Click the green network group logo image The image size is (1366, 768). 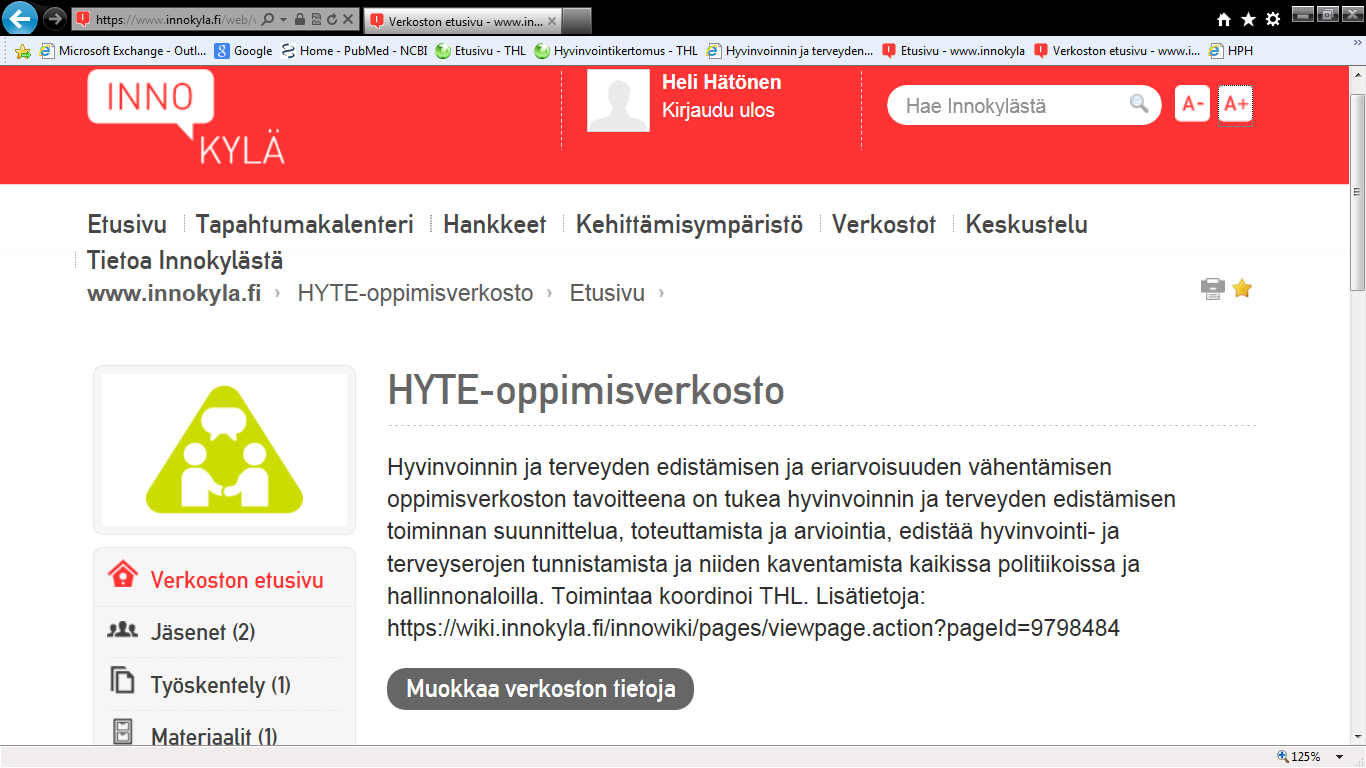[x=224, y=450]
